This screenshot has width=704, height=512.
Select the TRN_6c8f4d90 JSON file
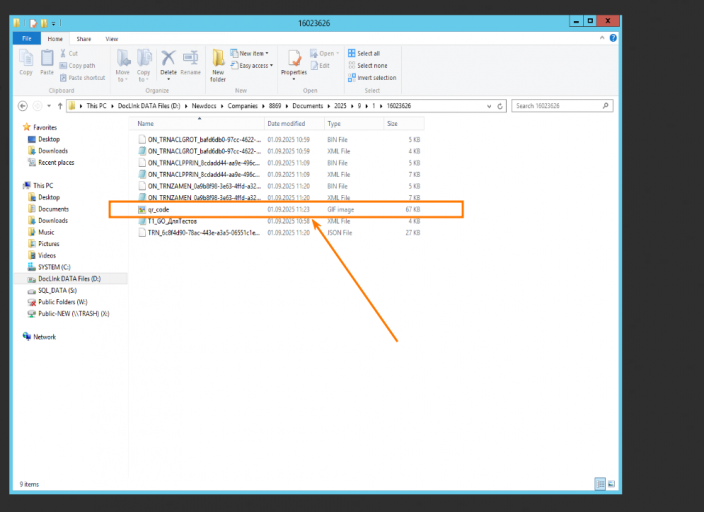click(x=279, y=233)
